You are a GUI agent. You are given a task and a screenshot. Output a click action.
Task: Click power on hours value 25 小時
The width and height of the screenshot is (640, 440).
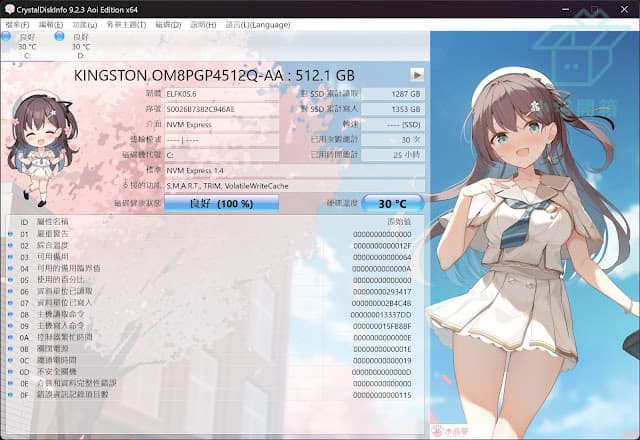pos(393,155)
